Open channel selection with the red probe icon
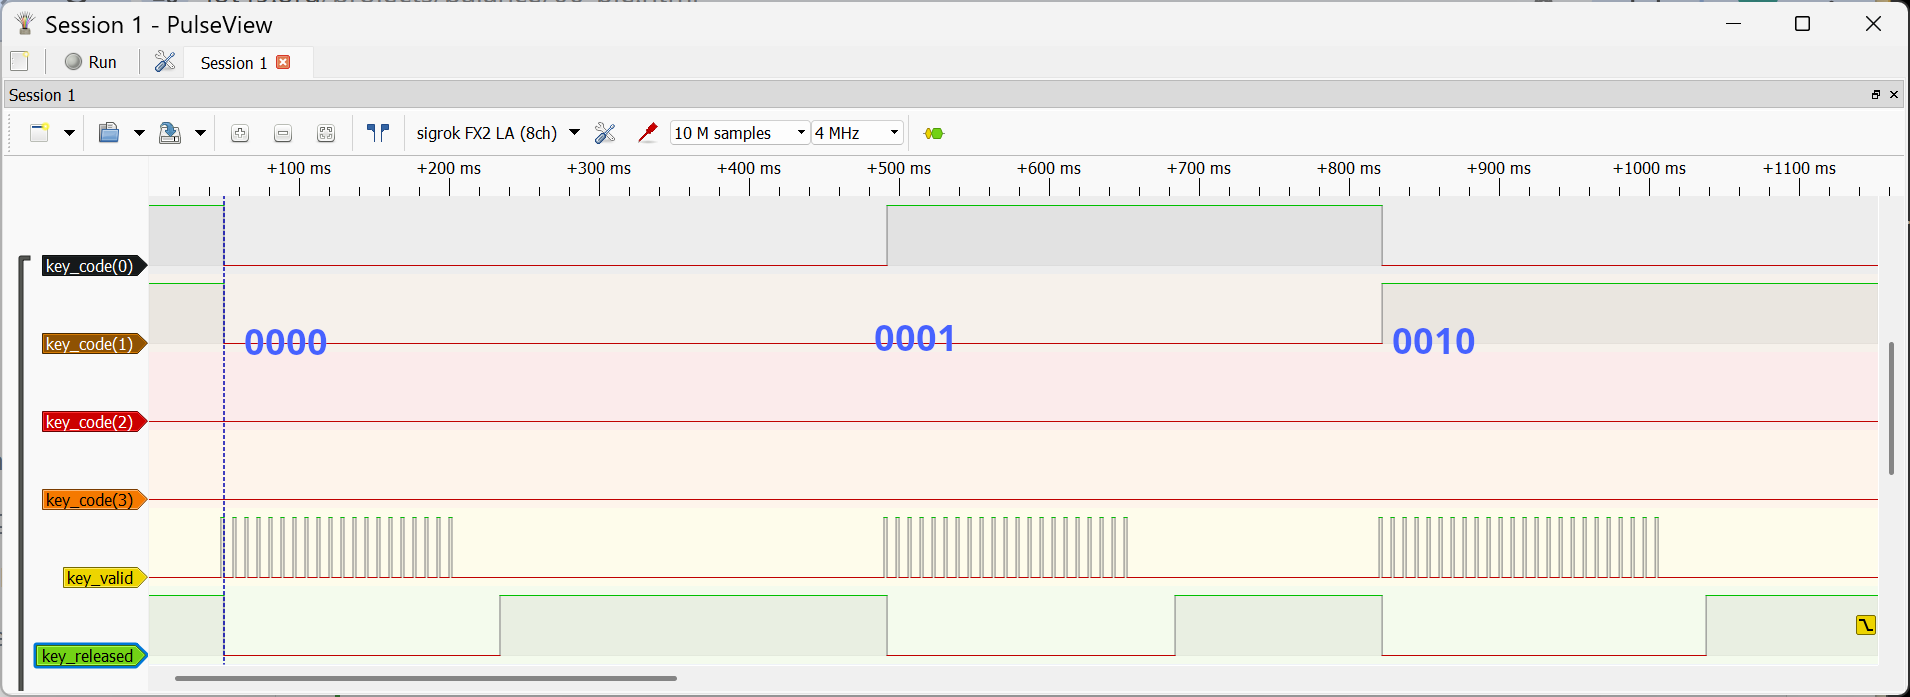This screenshot has width=1910, height=697. pos(648,133)
